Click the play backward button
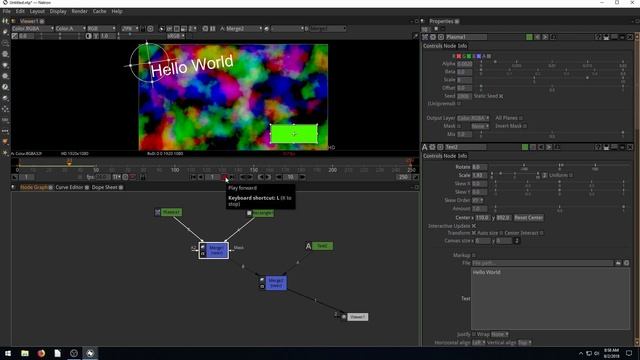 pos(201,177)
